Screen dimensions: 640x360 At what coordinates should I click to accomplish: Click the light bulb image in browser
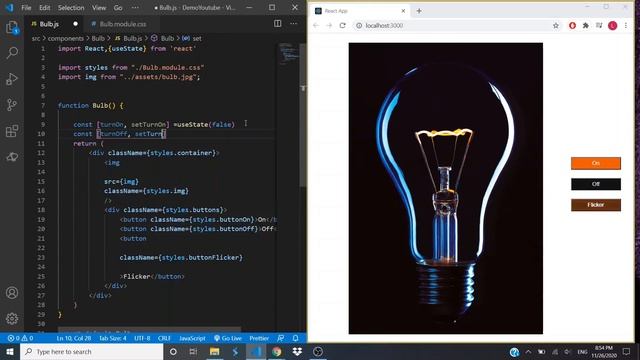point(446,188)
